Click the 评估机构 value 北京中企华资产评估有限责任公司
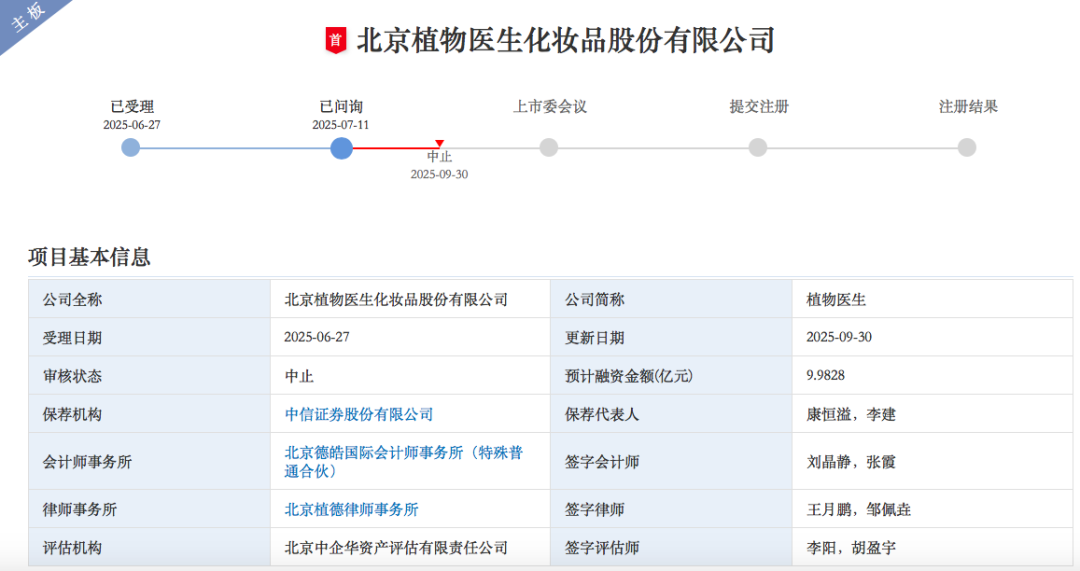Screen dimensions: 1080x571 point(396,548)
